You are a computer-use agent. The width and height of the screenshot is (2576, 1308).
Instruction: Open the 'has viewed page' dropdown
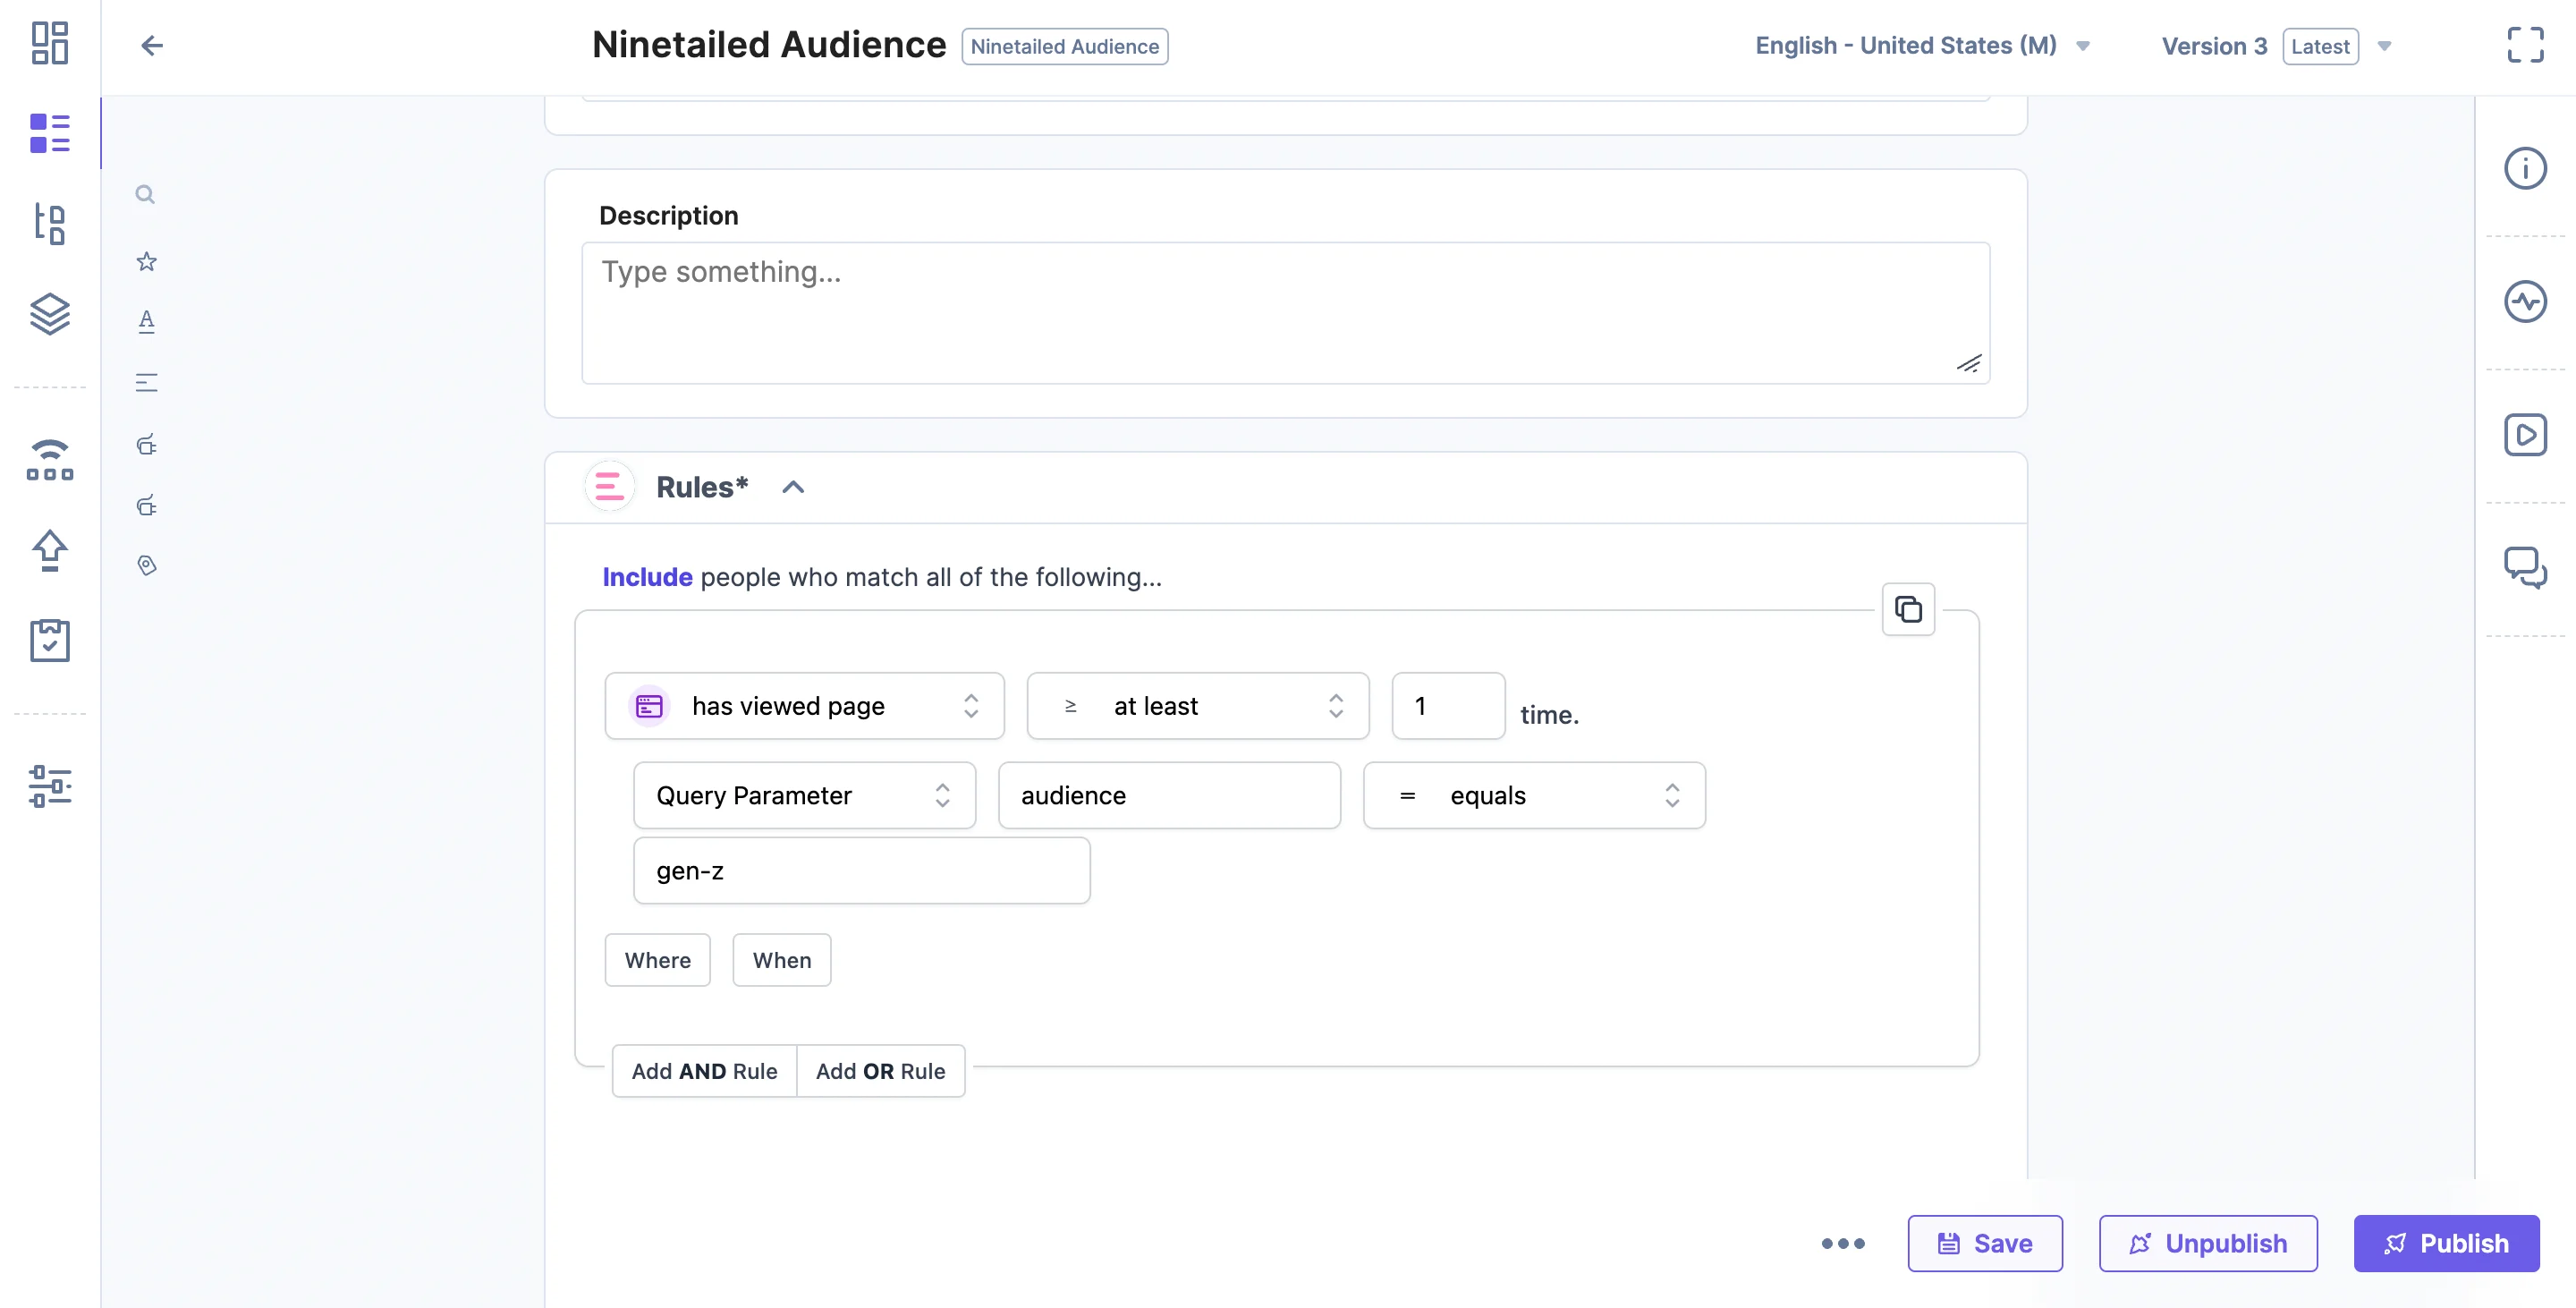coord(804,706)
